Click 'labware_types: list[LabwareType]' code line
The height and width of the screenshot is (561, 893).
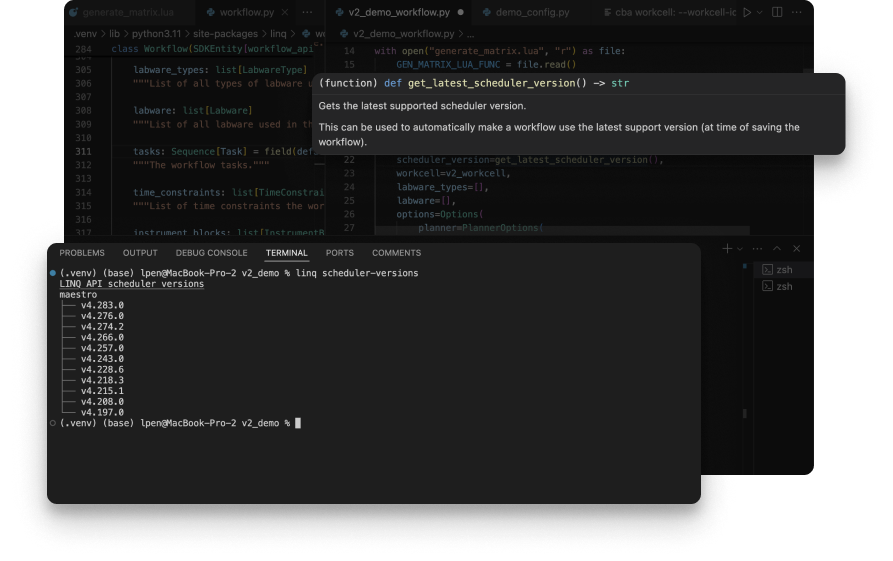[220, 69]
